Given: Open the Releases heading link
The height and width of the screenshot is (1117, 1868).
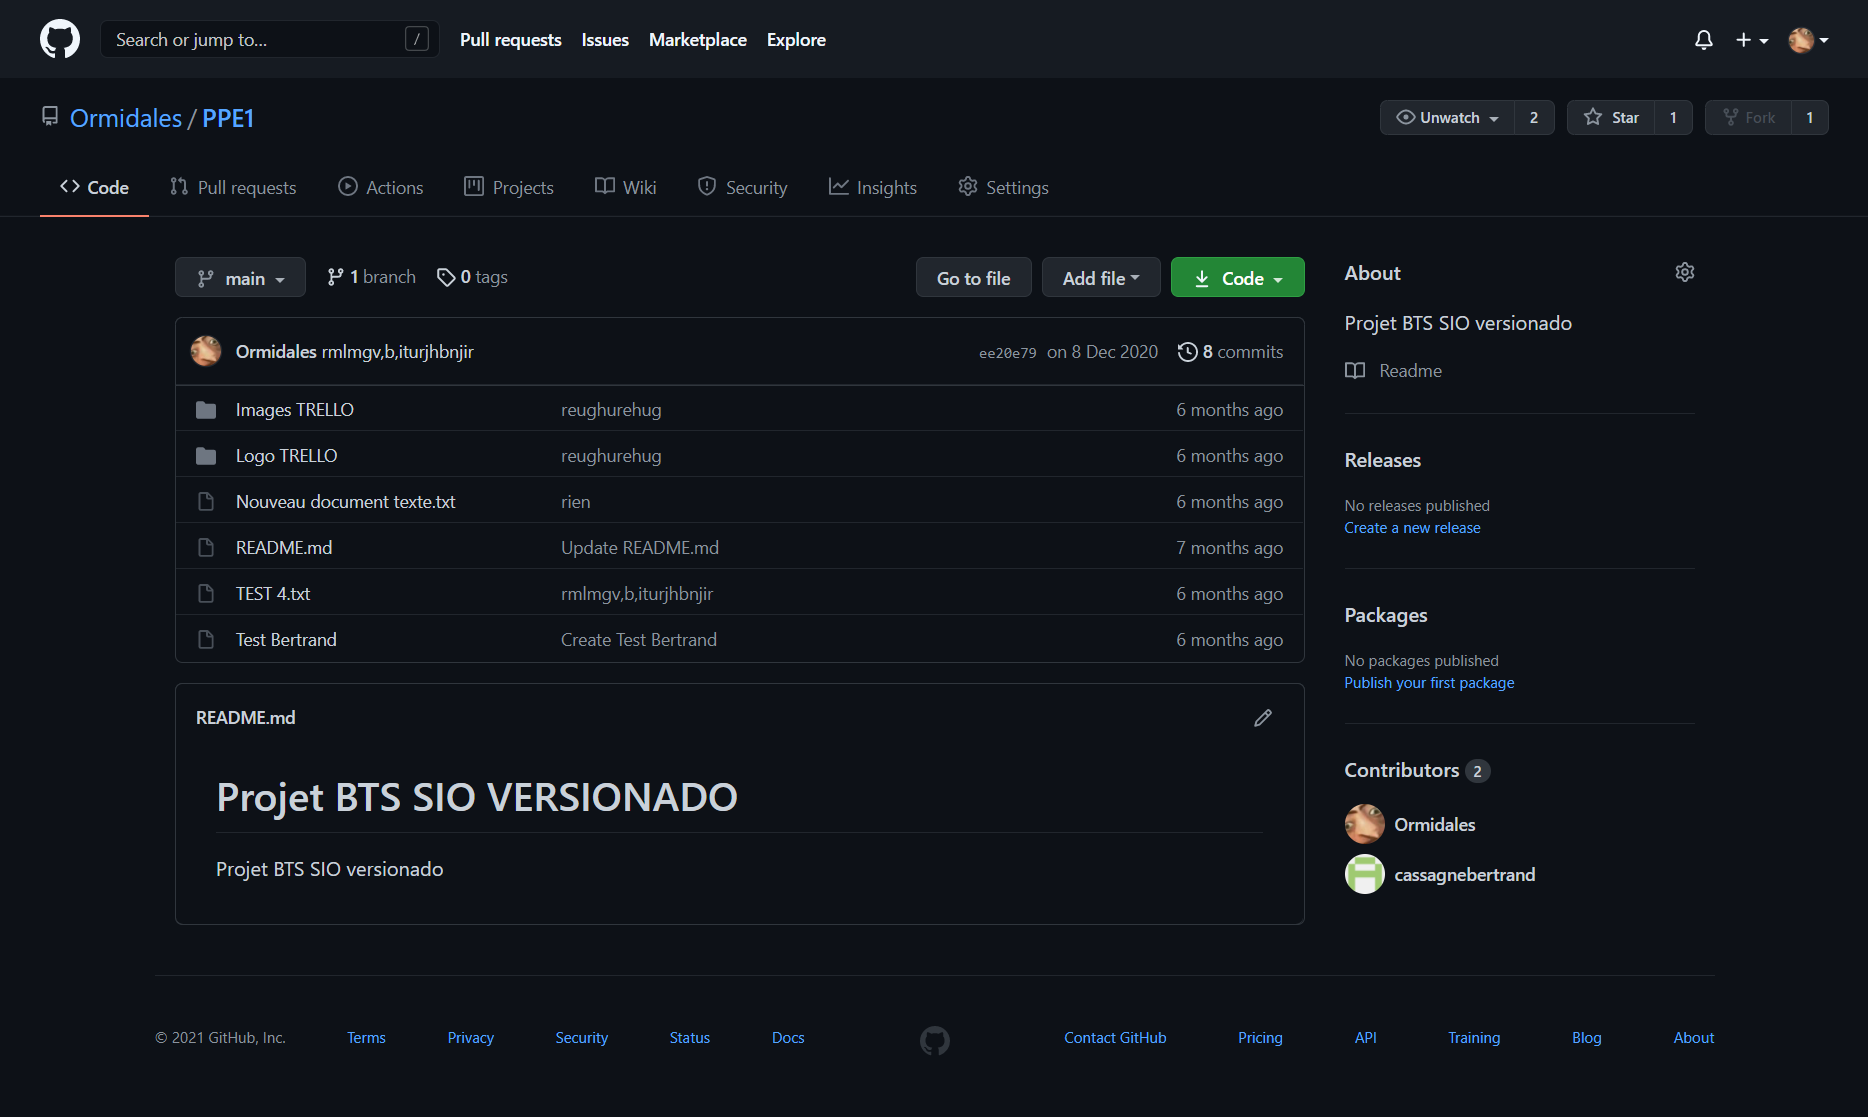Looking at the screenshot, I should point(1382,460).
